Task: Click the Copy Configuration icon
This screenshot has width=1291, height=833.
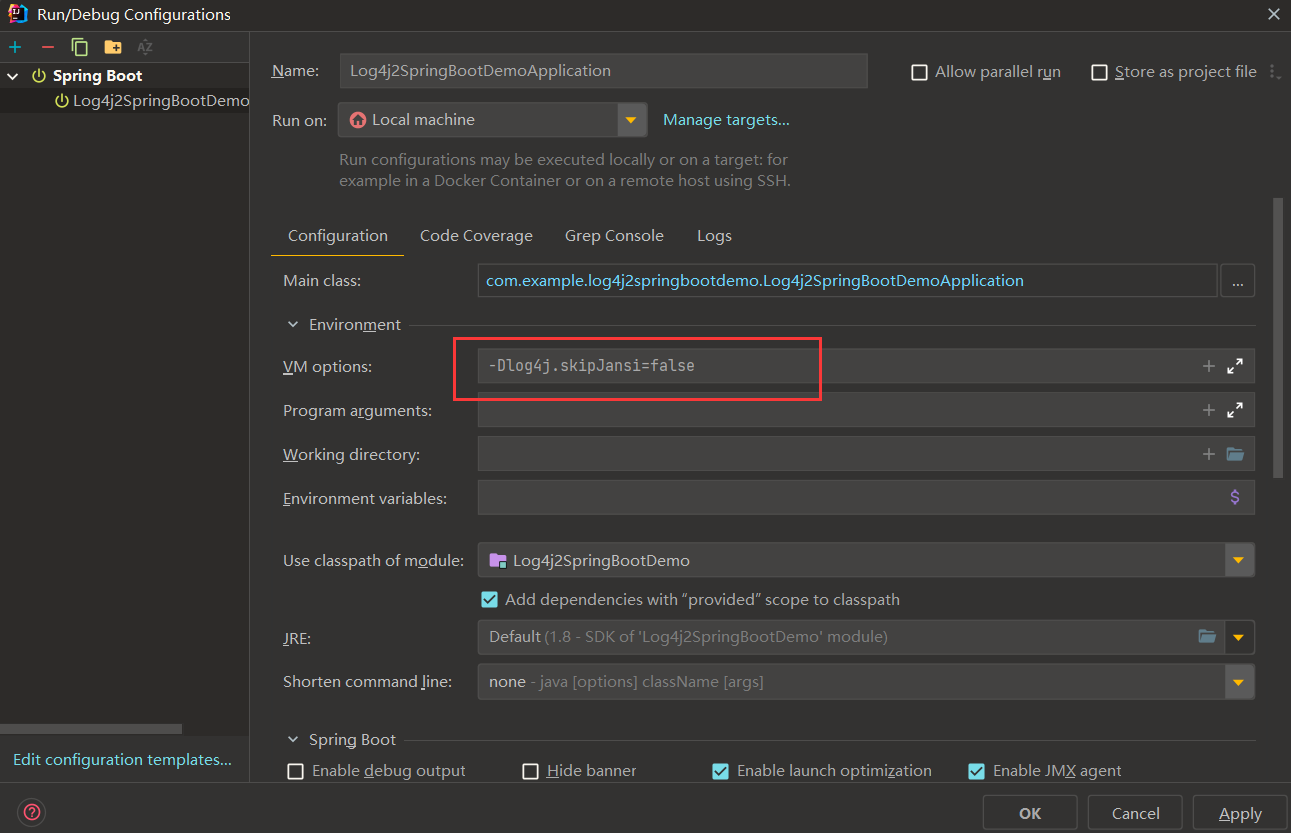Action: tap(80, 47)
